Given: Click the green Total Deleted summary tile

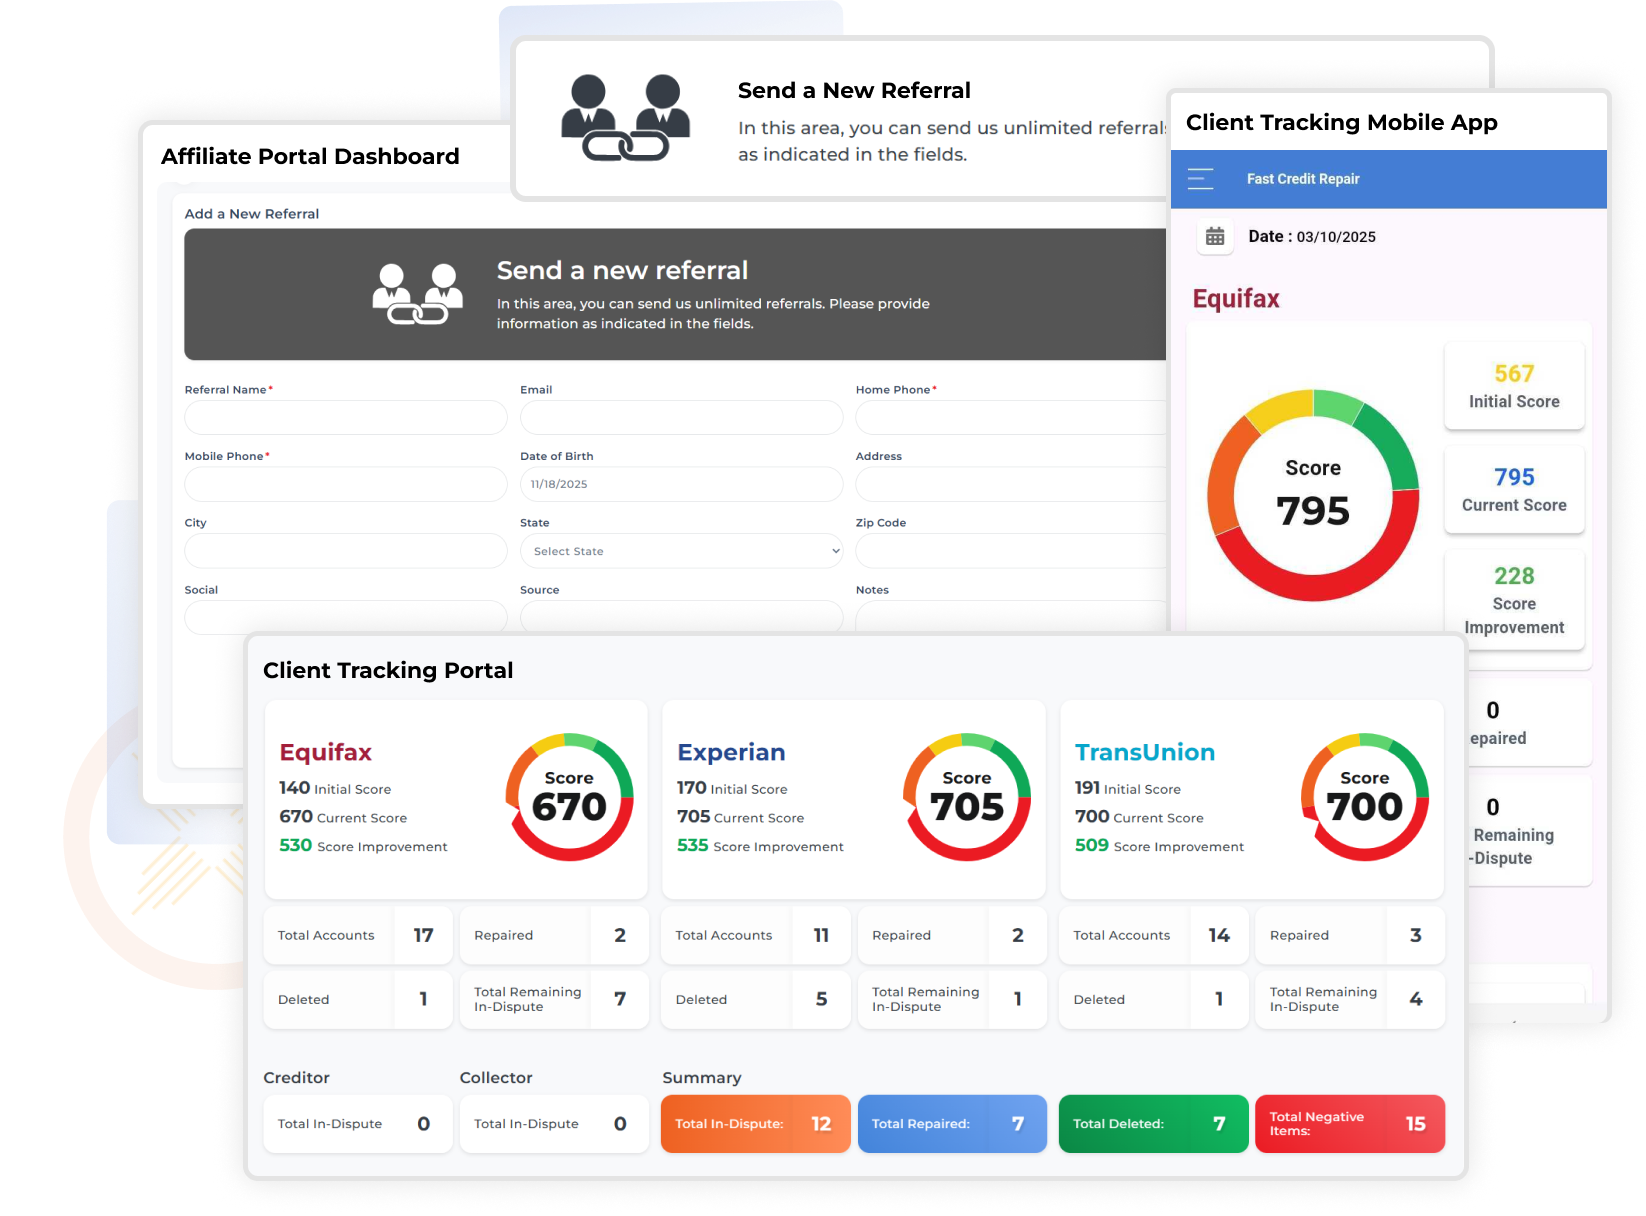Looking at the screenshot, I should click(1153, 1124).
